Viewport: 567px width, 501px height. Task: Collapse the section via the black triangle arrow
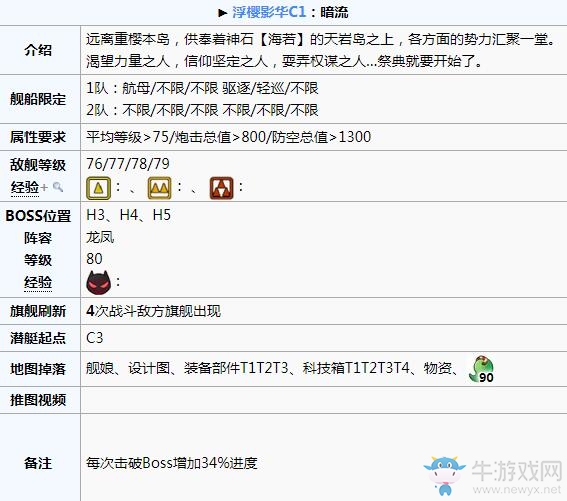[222, 13]
